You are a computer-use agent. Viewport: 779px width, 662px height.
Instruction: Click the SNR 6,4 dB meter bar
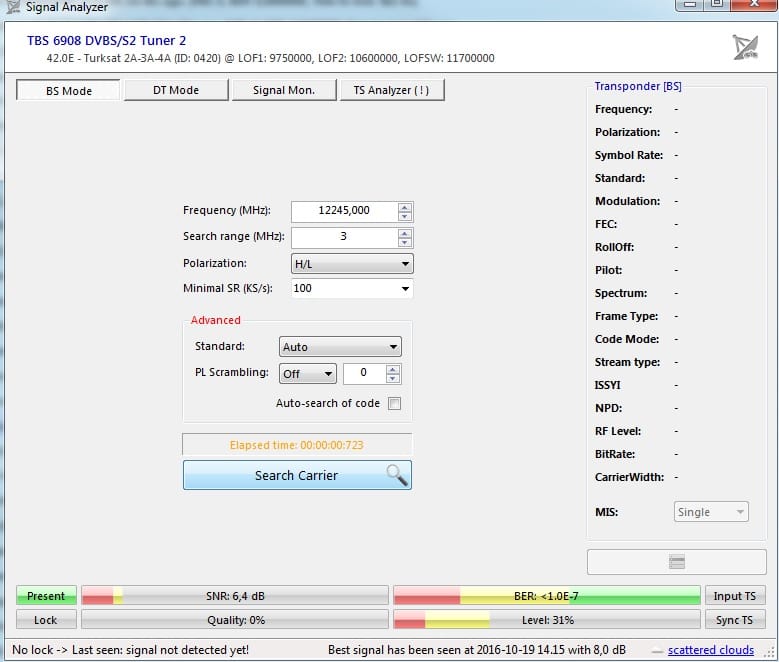point(235,596)
